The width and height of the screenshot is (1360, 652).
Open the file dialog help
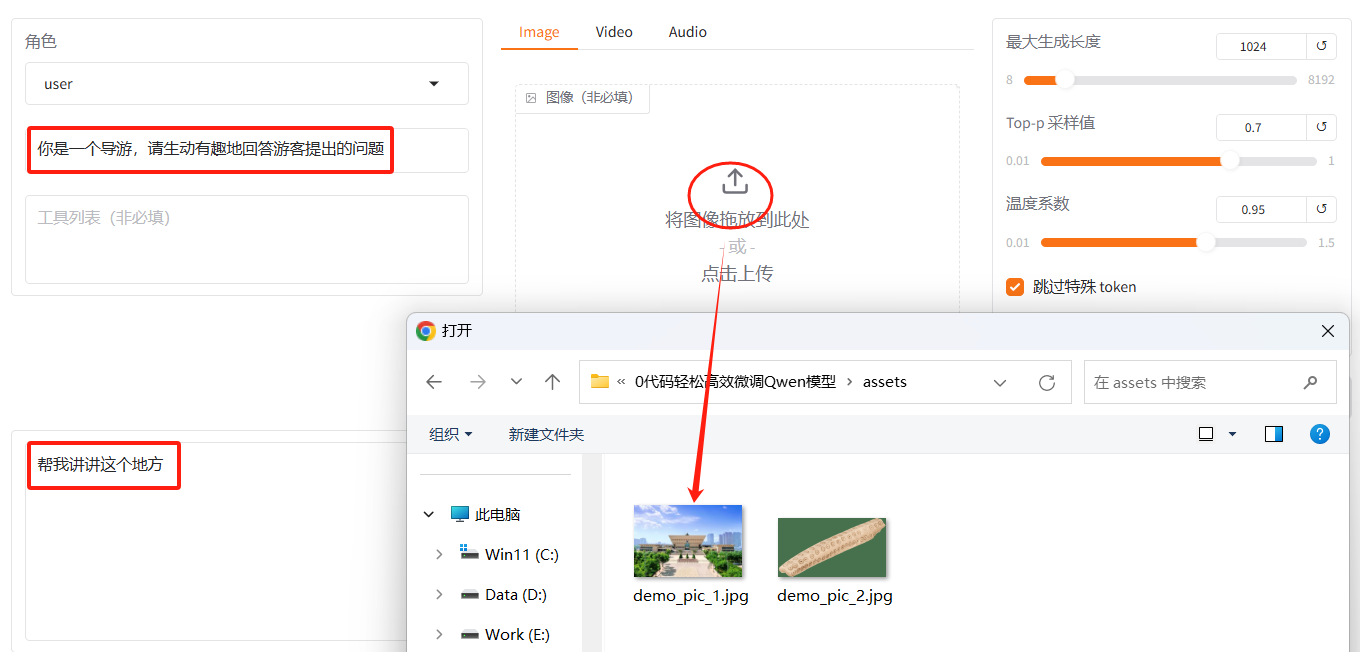[x=1320, y=434]
